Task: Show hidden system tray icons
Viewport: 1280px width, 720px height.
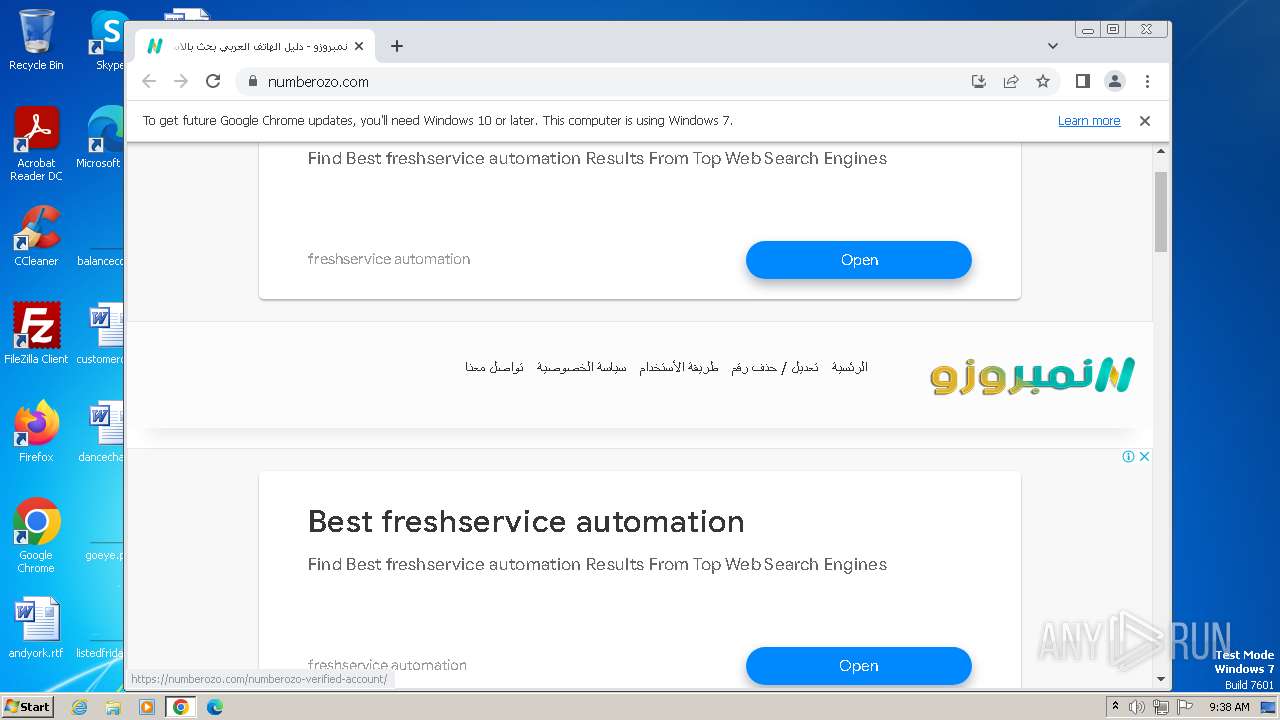Action: [1115, 707]
